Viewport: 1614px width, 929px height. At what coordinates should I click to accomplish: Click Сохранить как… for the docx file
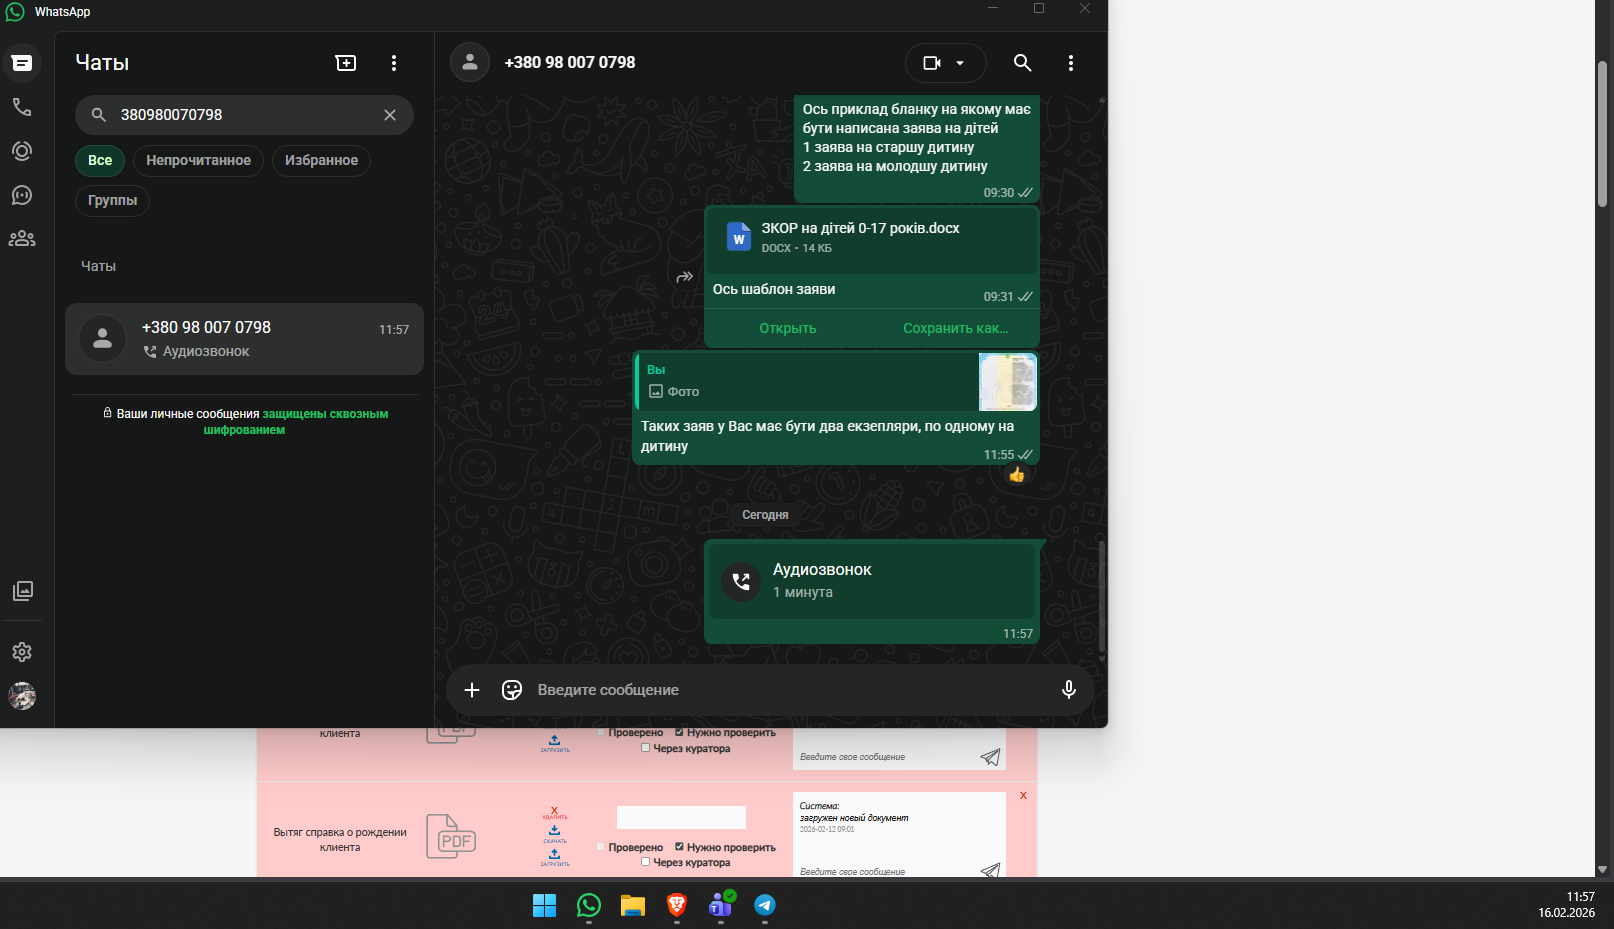[955, 328]
